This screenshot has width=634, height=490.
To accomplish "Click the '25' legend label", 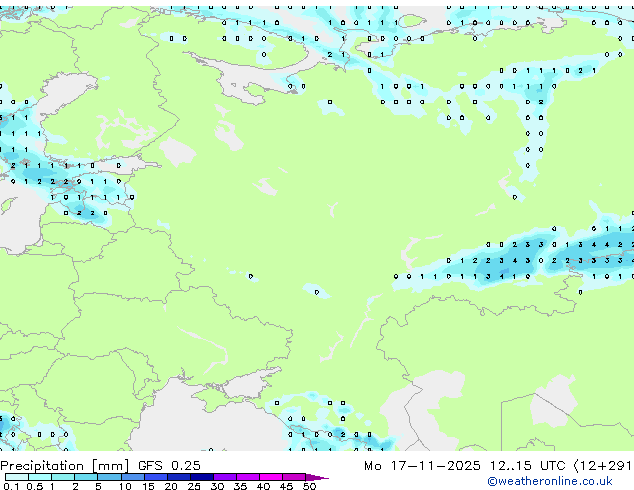I will pyautogui.click(x=194, y=486).
